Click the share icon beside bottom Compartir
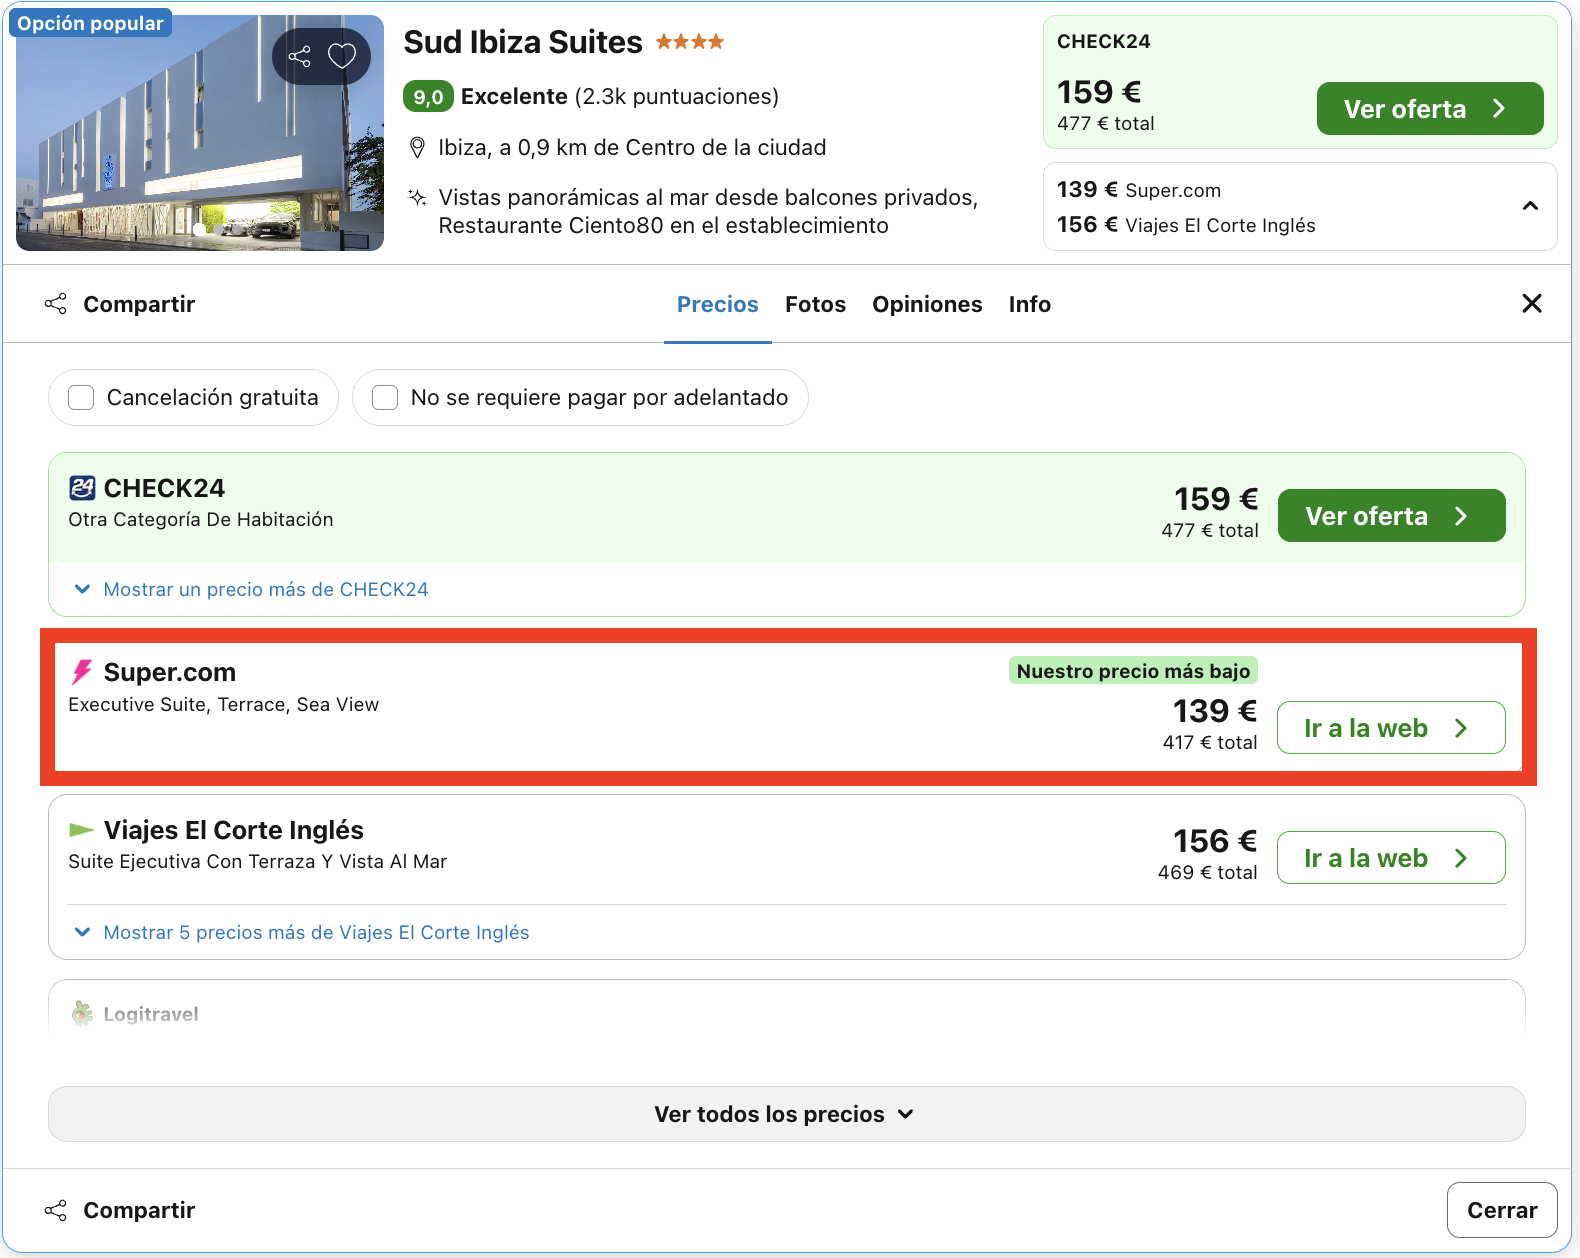Image resolution: width=1580 pixels, height=1258 pixels. 56,1210
